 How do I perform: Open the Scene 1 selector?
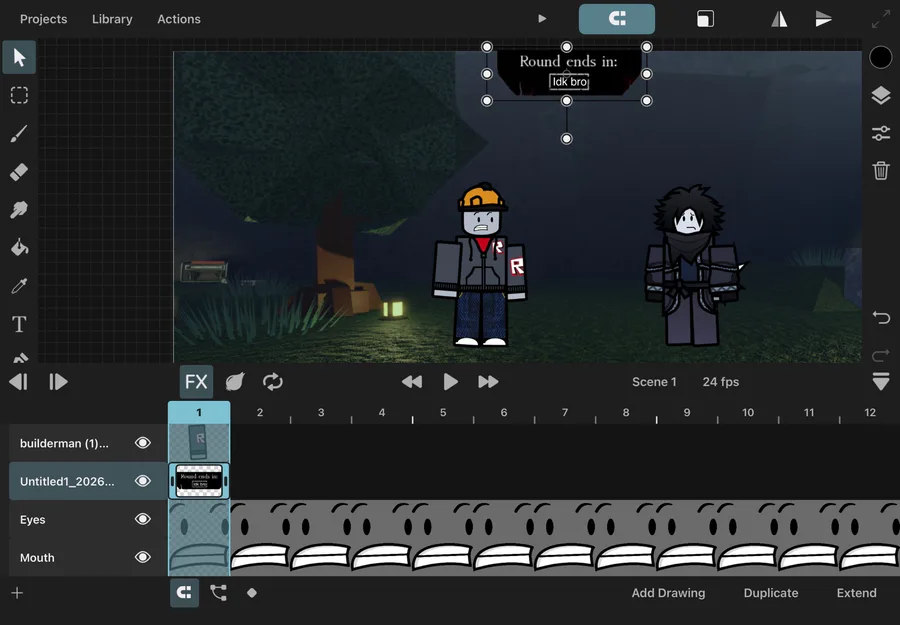click(654, 382)
